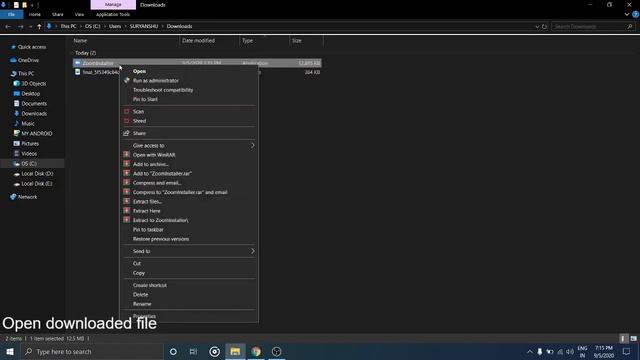Click the search magnifier icon
Image resolution: width=640 pixels, height=360 pixels.
pos(630,27)
